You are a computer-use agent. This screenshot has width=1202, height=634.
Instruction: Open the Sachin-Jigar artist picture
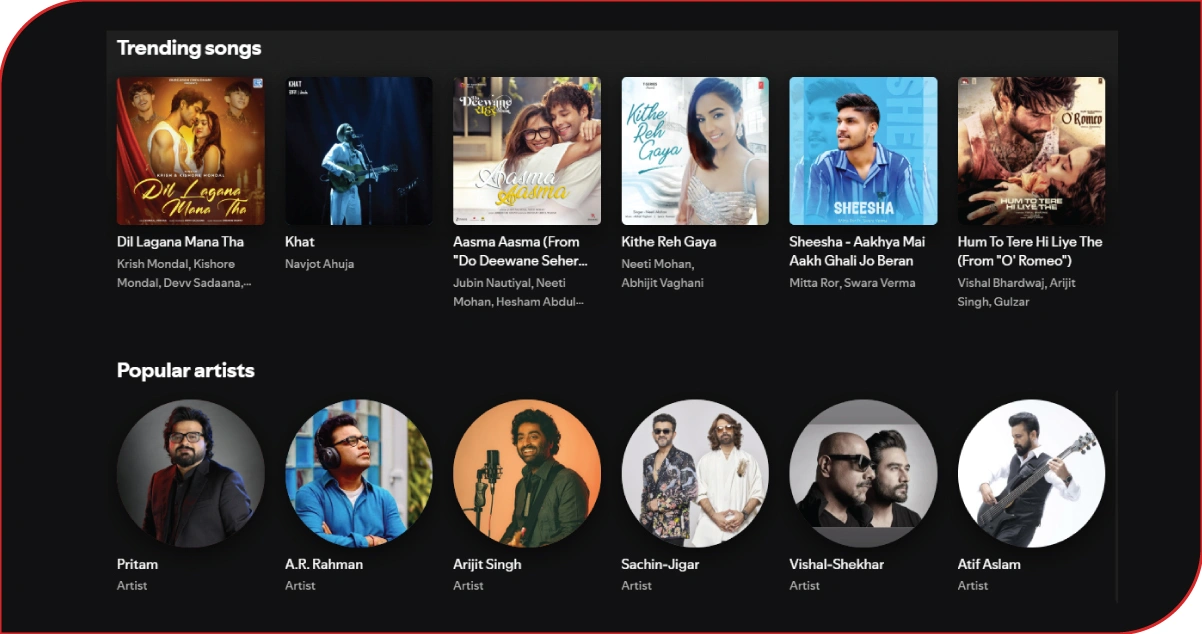(695, 473)
